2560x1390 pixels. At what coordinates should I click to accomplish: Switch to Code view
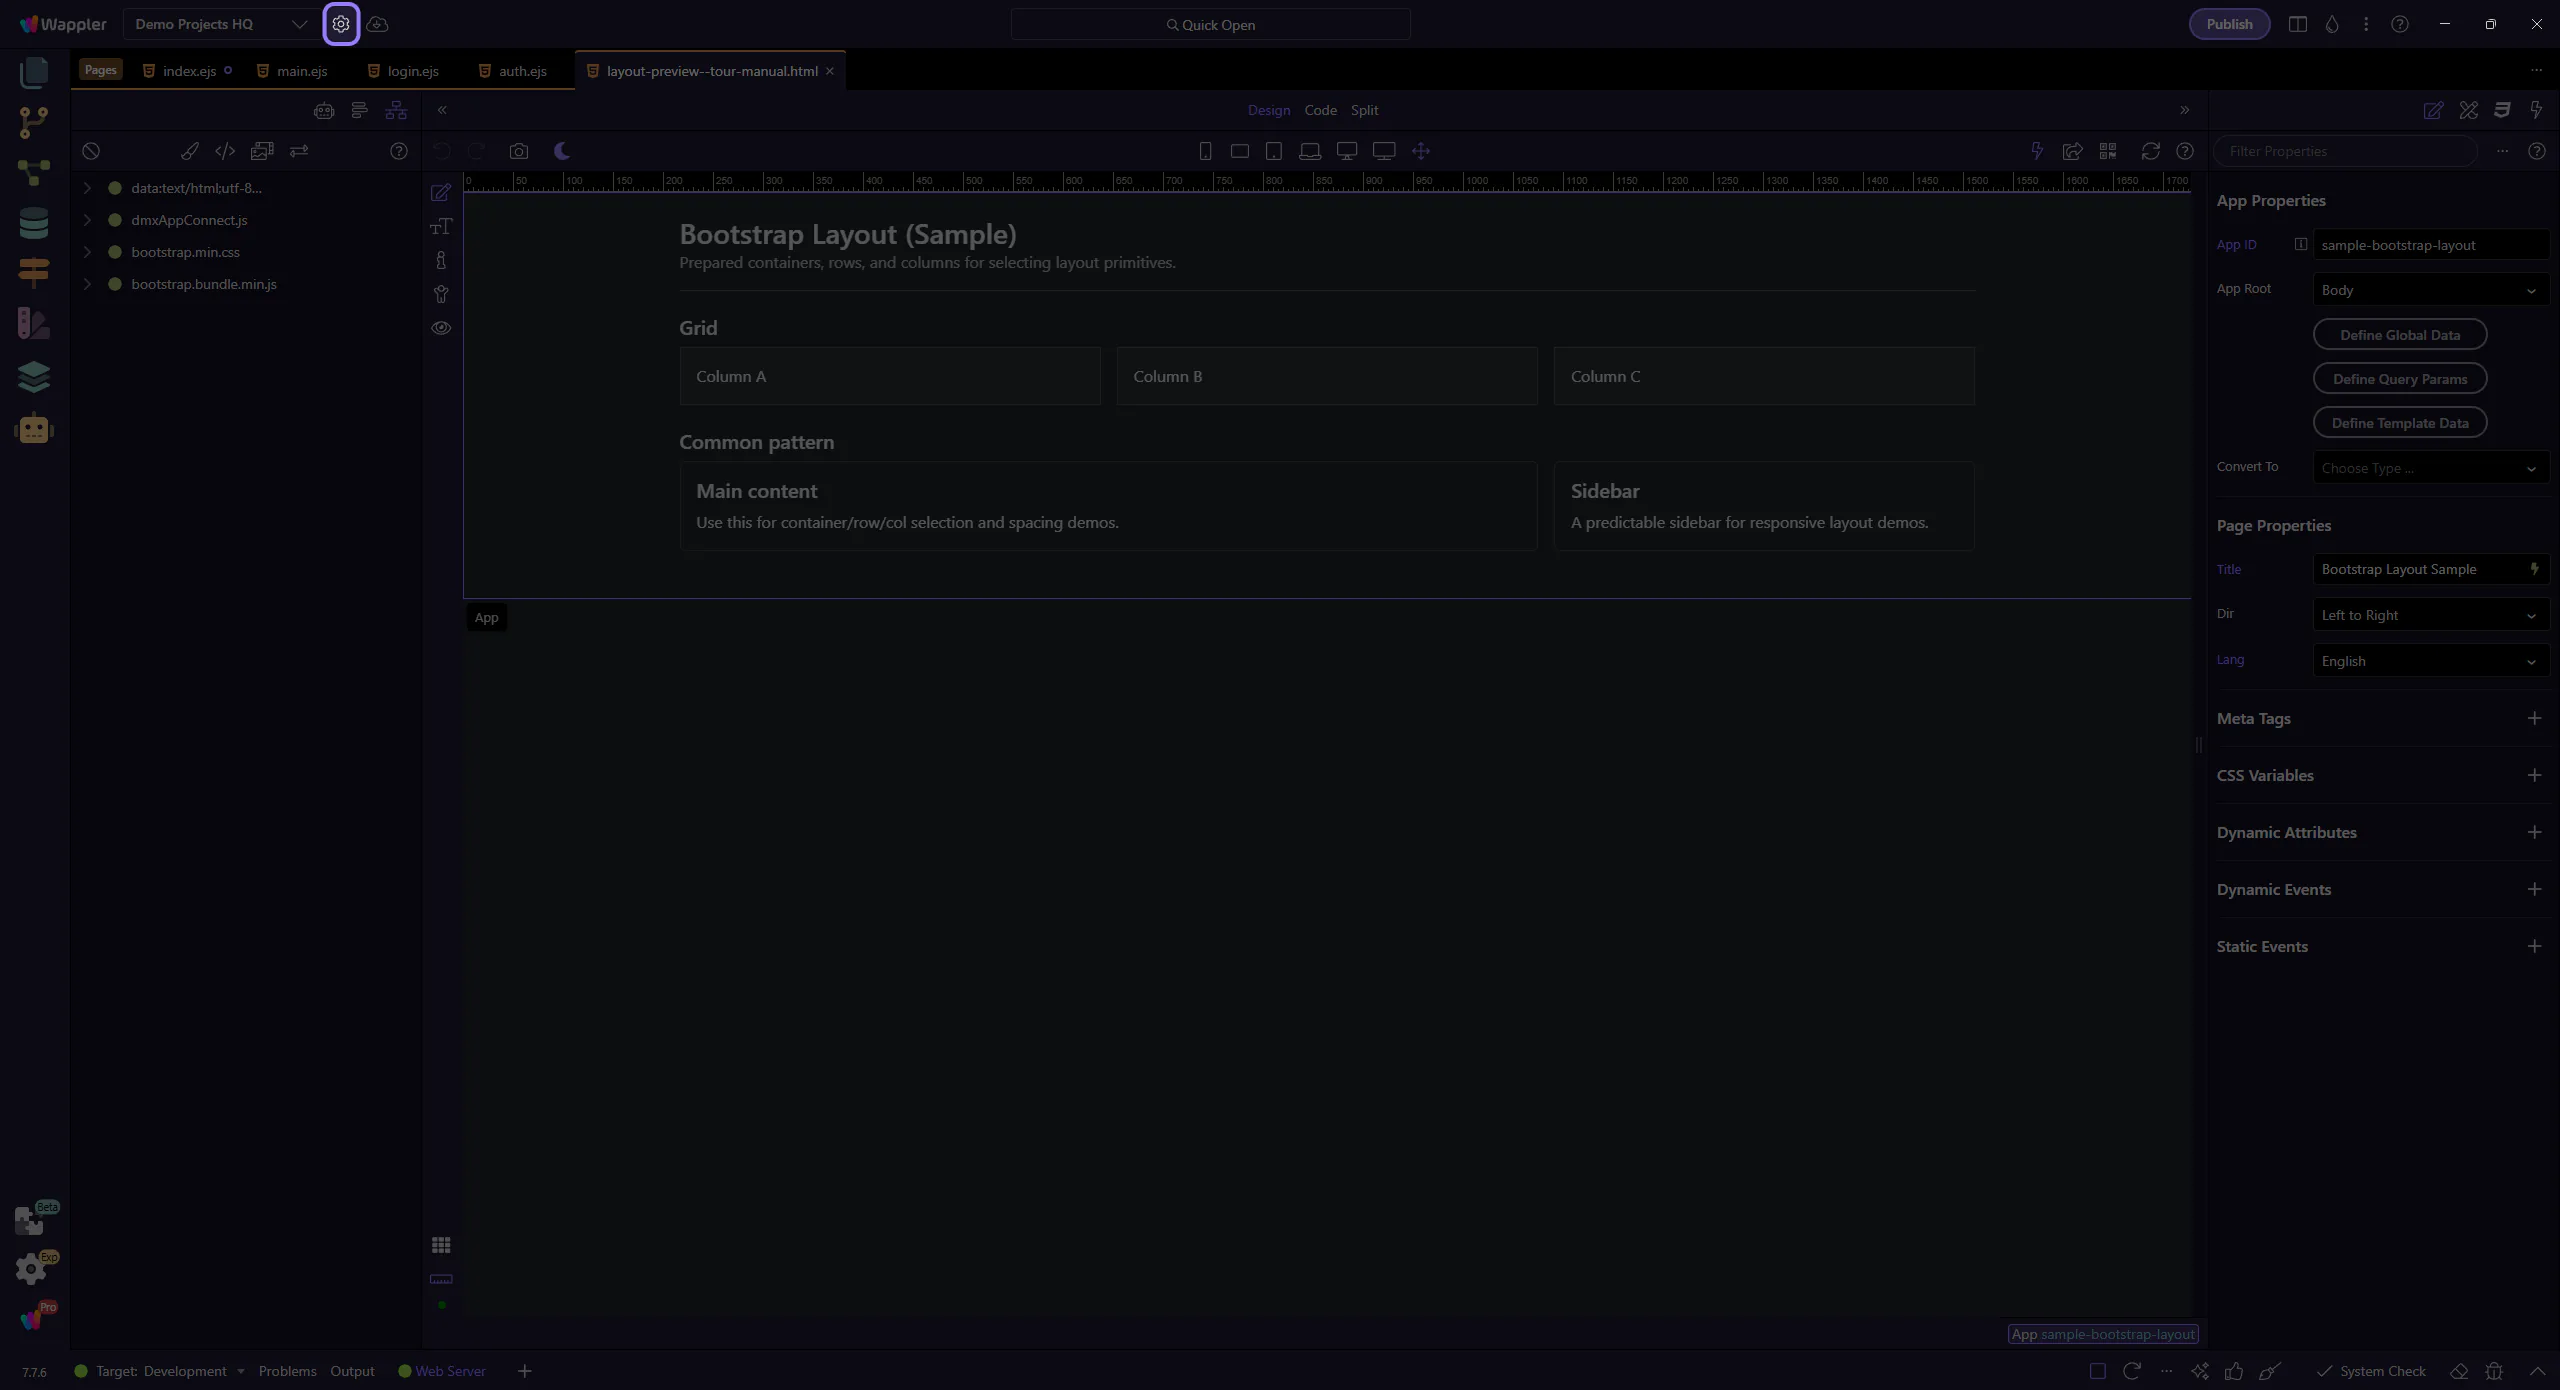(x=1320, y=110)
